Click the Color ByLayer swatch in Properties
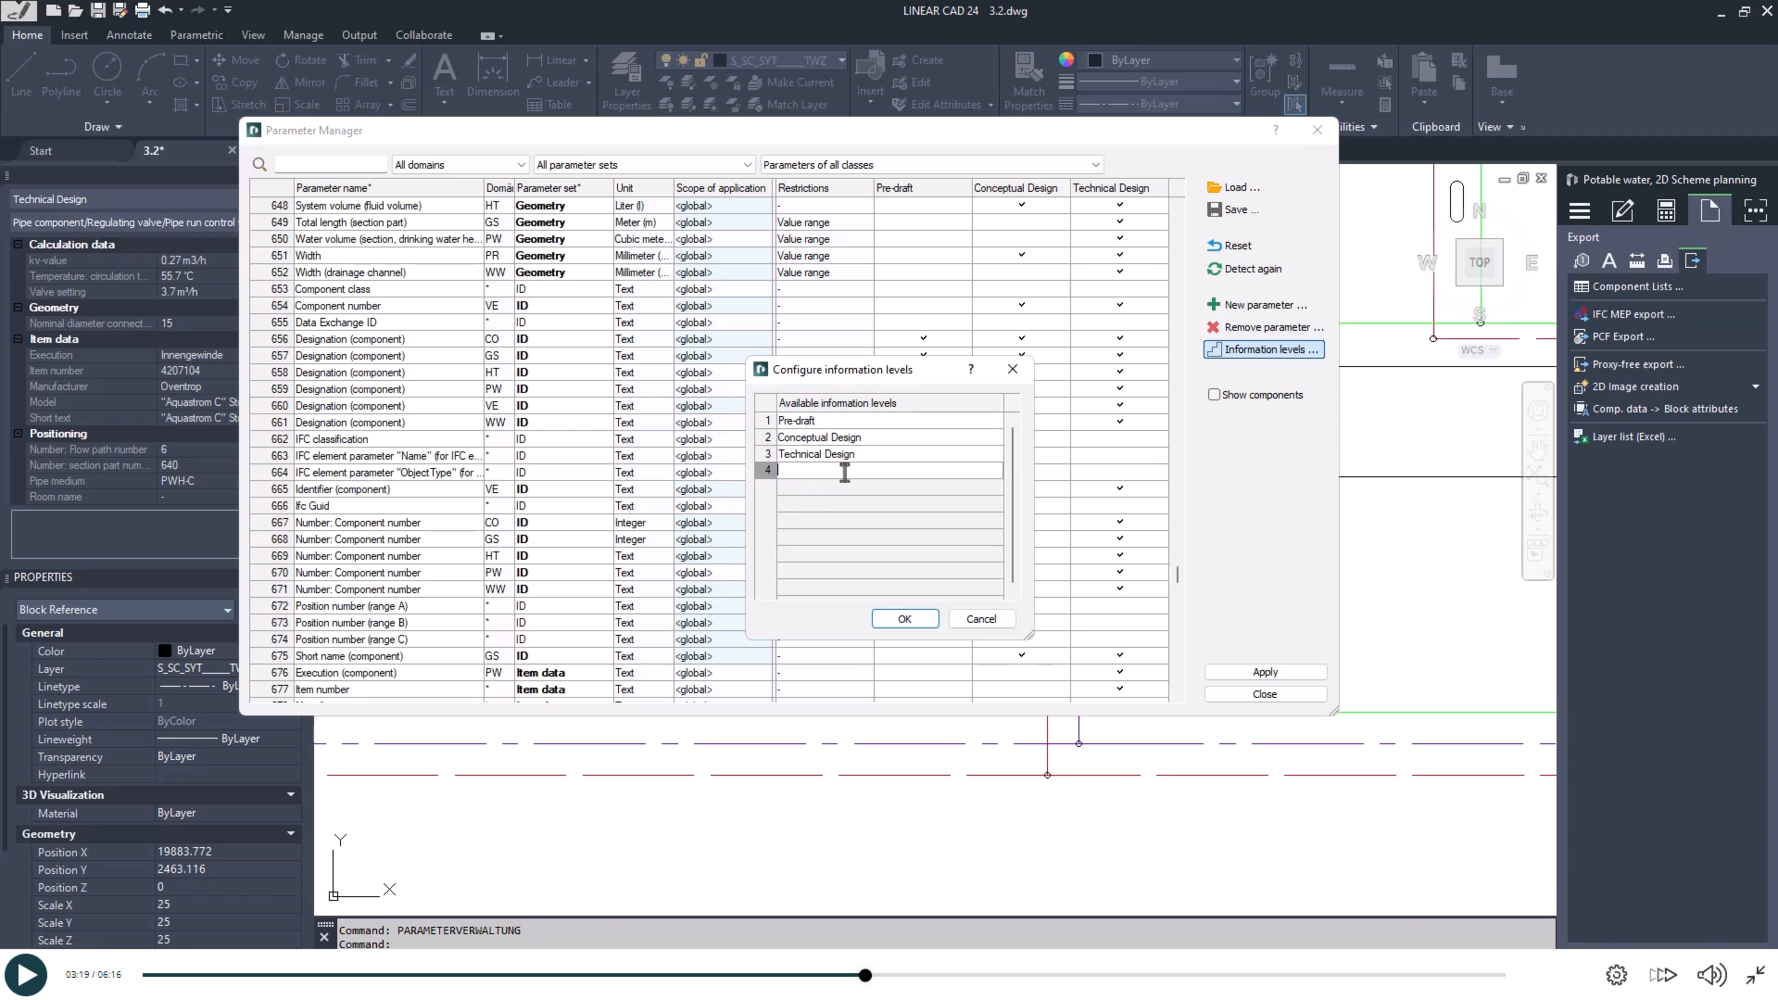Image resolution: width=1778 pixels, height=1000 pixels. [x=165, y=651]
